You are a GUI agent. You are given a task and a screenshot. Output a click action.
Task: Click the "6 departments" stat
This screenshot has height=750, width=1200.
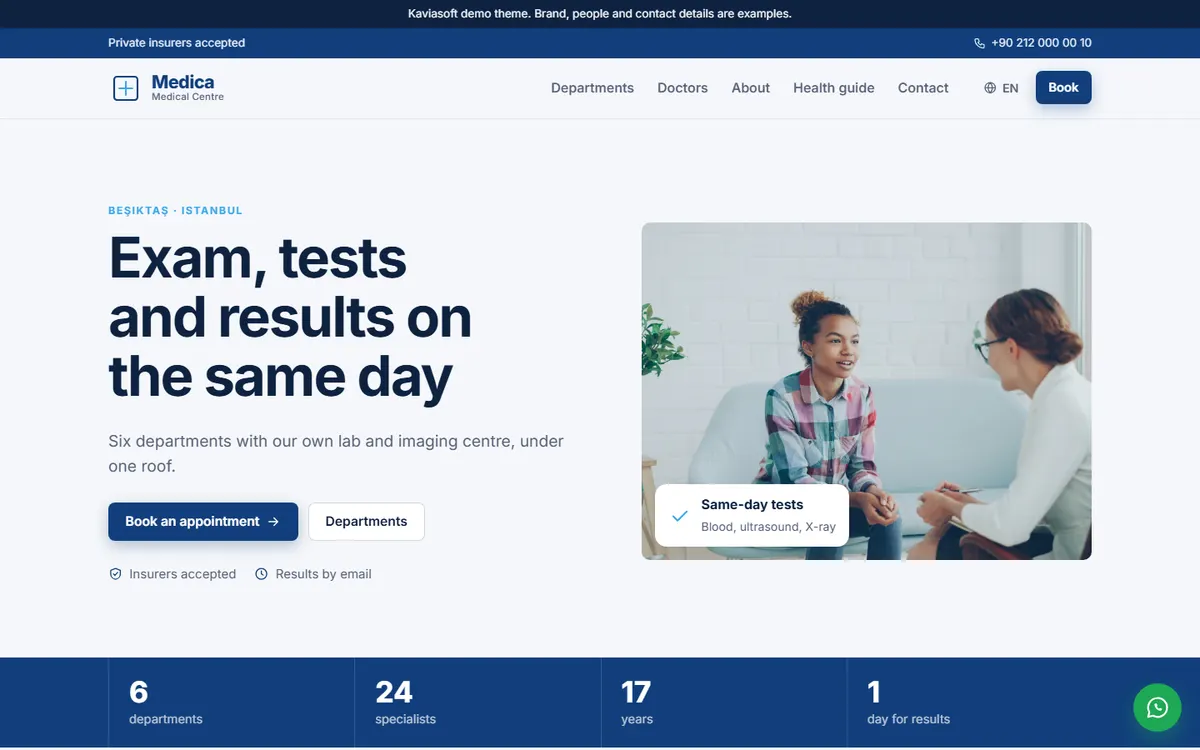[166, 703]
